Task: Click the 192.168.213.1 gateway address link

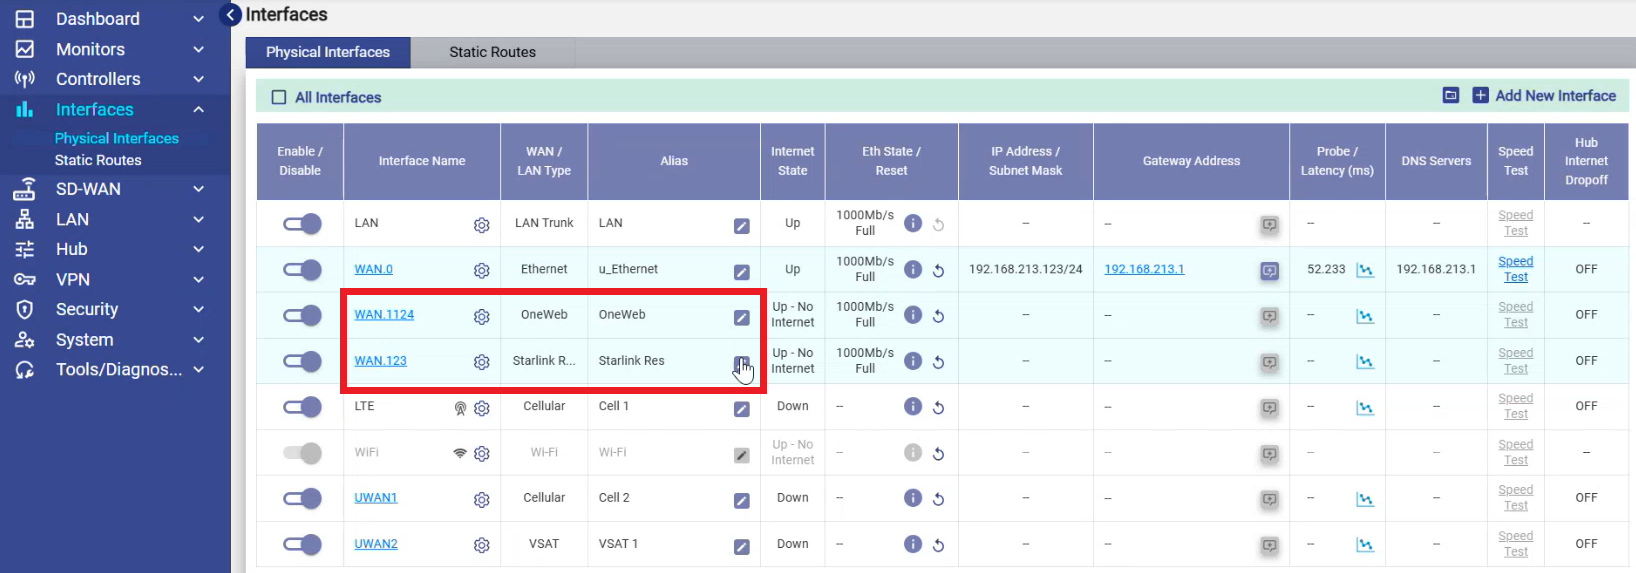Action: click(1144, 269)
